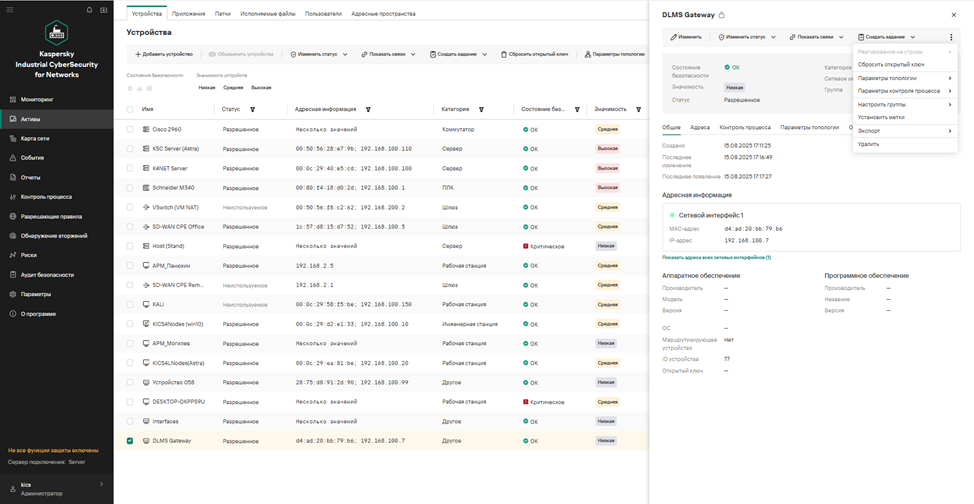The image size is (974, 504).
Task: Open Изменить статус dropdown in details panel
Action: pos(747,37)
